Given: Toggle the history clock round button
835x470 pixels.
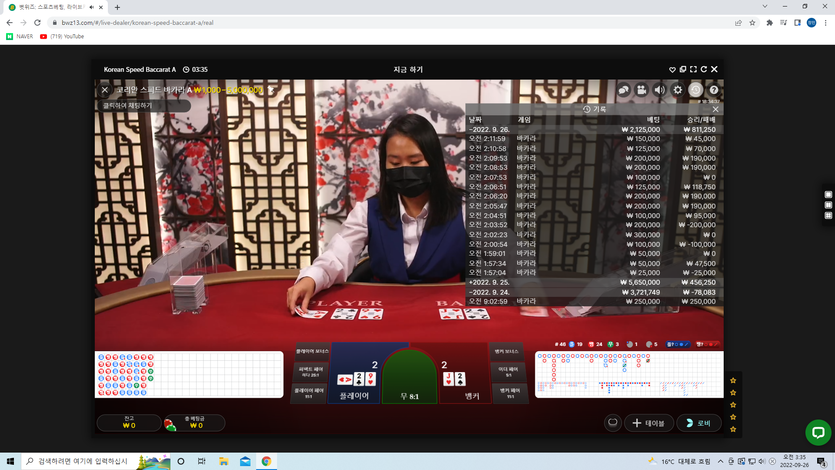Looking at the screenshot, I should [x=695, y=90].
